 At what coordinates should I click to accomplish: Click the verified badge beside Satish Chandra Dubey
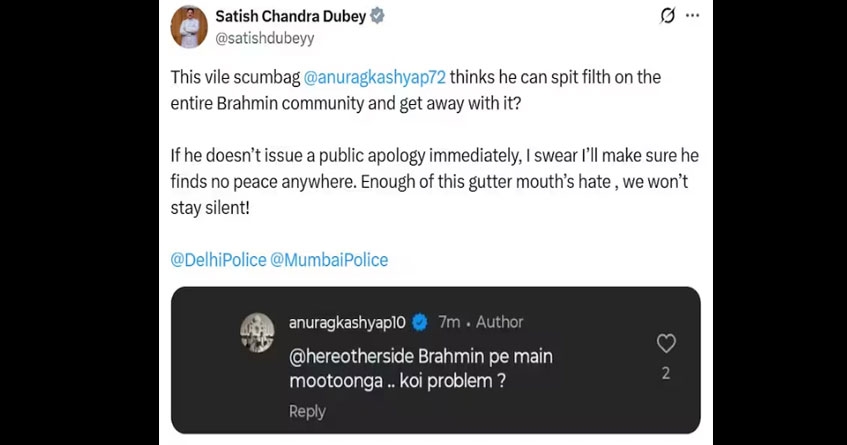click(x=378, y=17)
